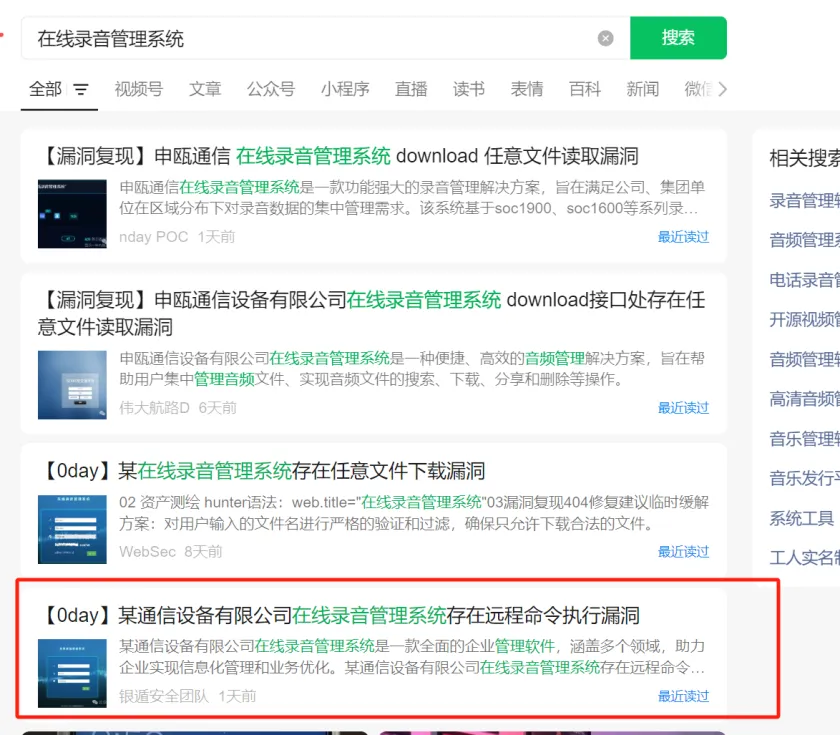Open related search 音乐发行
This screenshot has height=735, width=840.
(804, 478)
